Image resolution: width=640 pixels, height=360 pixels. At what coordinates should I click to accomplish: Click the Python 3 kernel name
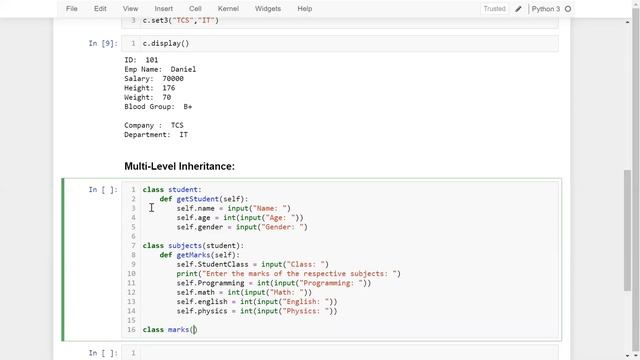[x=546, y=9]
